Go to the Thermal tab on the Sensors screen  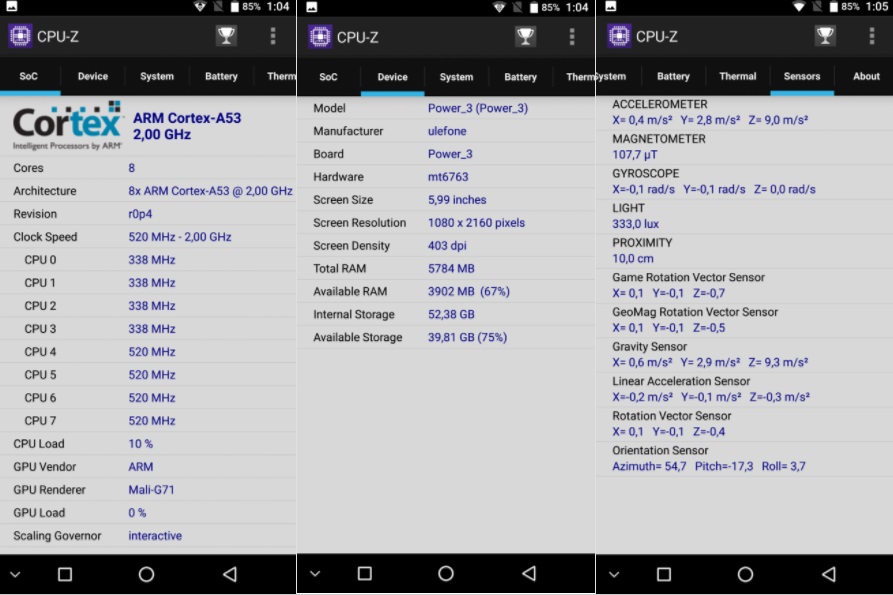pyautogui.click(x=737, y=76)
